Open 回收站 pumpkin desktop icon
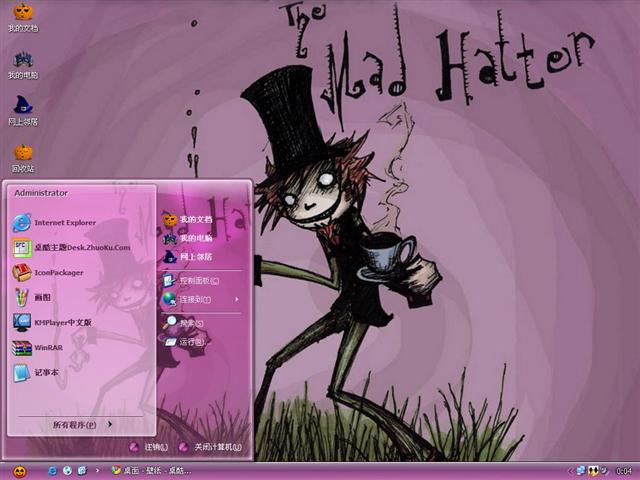The image size is (640, 480). coord(23,158)
